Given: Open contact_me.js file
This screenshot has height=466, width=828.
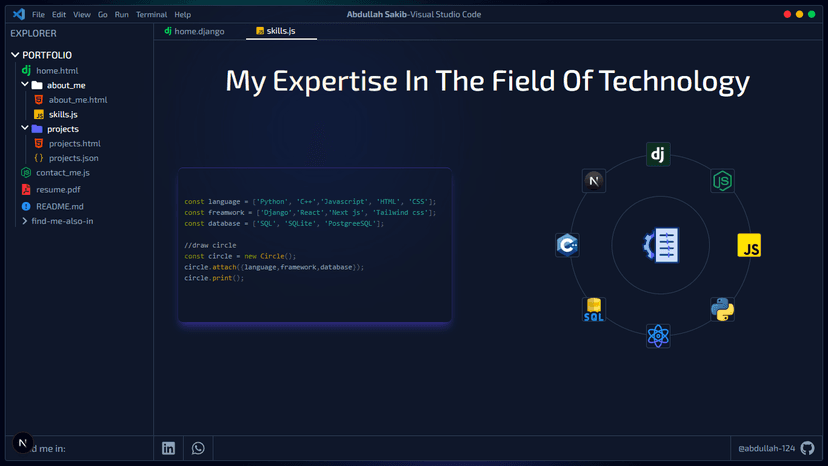Looking at the screenshot, I should click(63, 173).
